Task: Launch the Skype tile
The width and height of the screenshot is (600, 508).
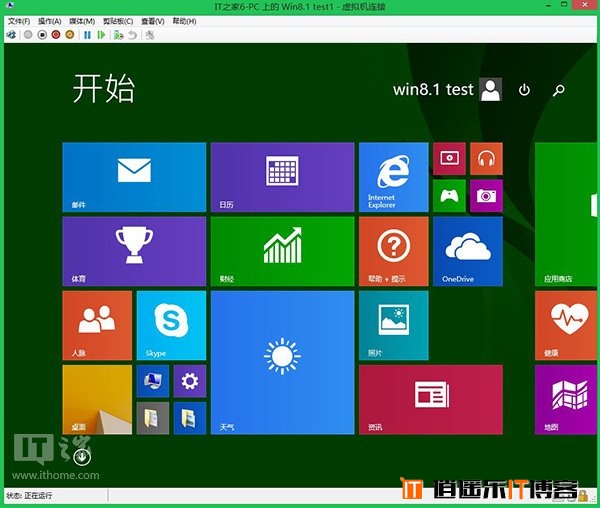Action: [171, 326]
